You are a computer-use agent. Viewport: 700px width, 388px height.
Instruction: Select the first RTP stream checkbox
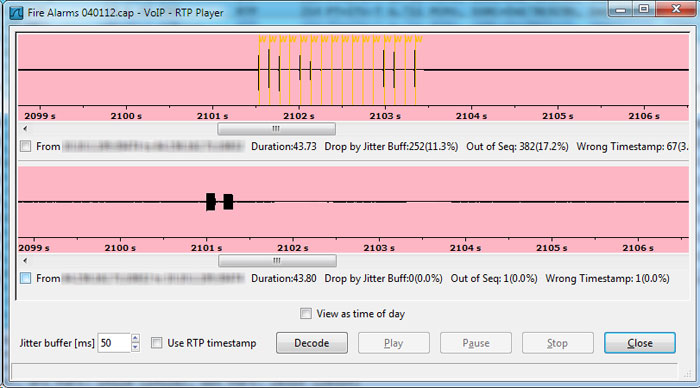click(x=26, y=146)
